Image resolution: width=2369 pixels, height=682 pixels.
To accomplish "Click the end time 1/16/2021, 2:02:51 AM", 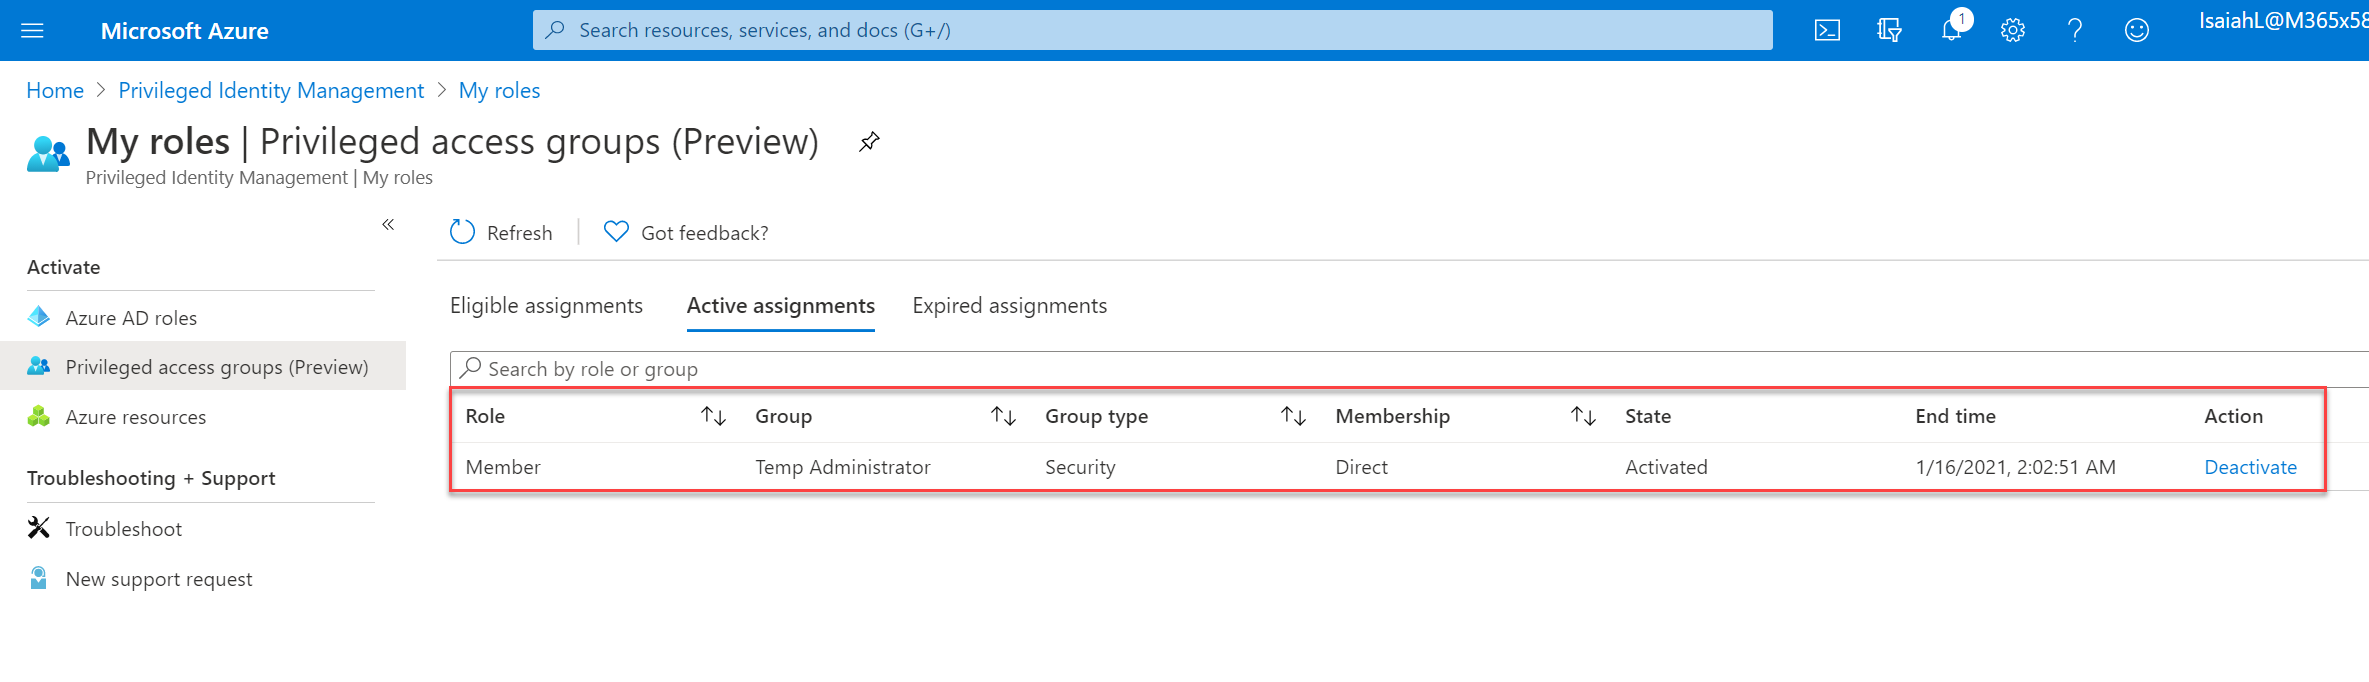I will click(x=2015, y=467).
